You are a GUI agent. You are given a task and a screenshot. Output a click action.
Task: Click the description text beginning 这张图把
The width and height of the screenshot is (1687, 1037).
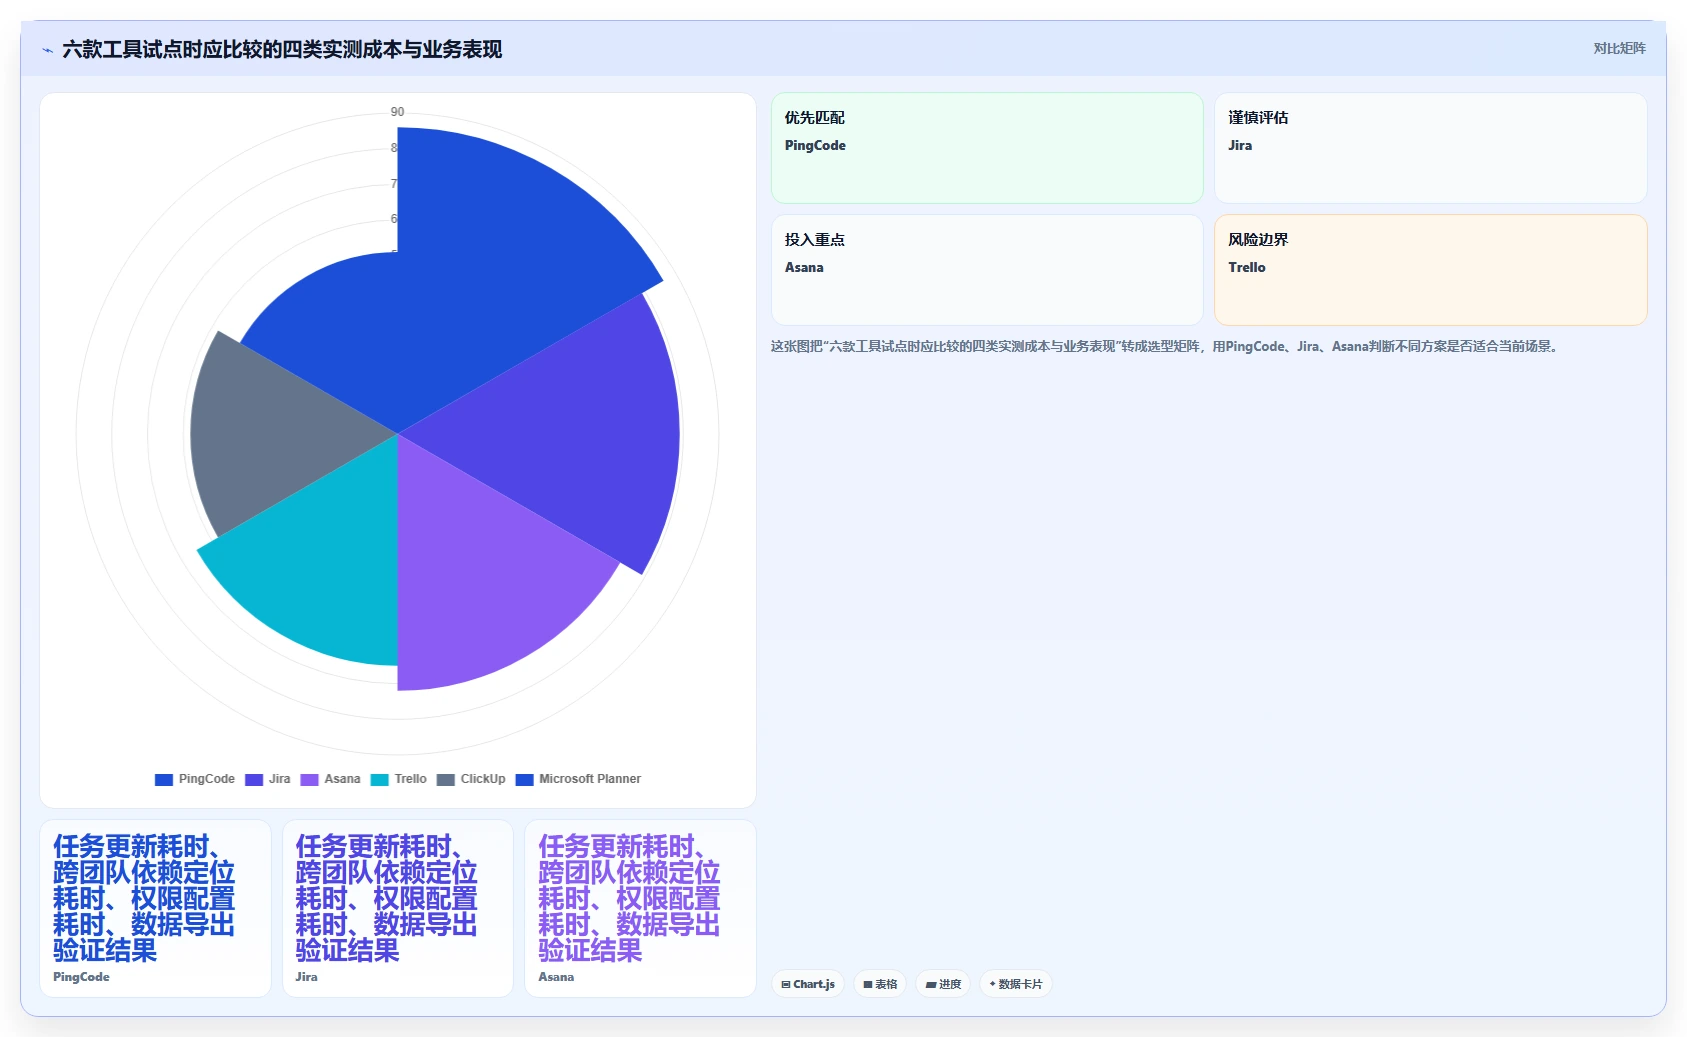point(1166,346)
